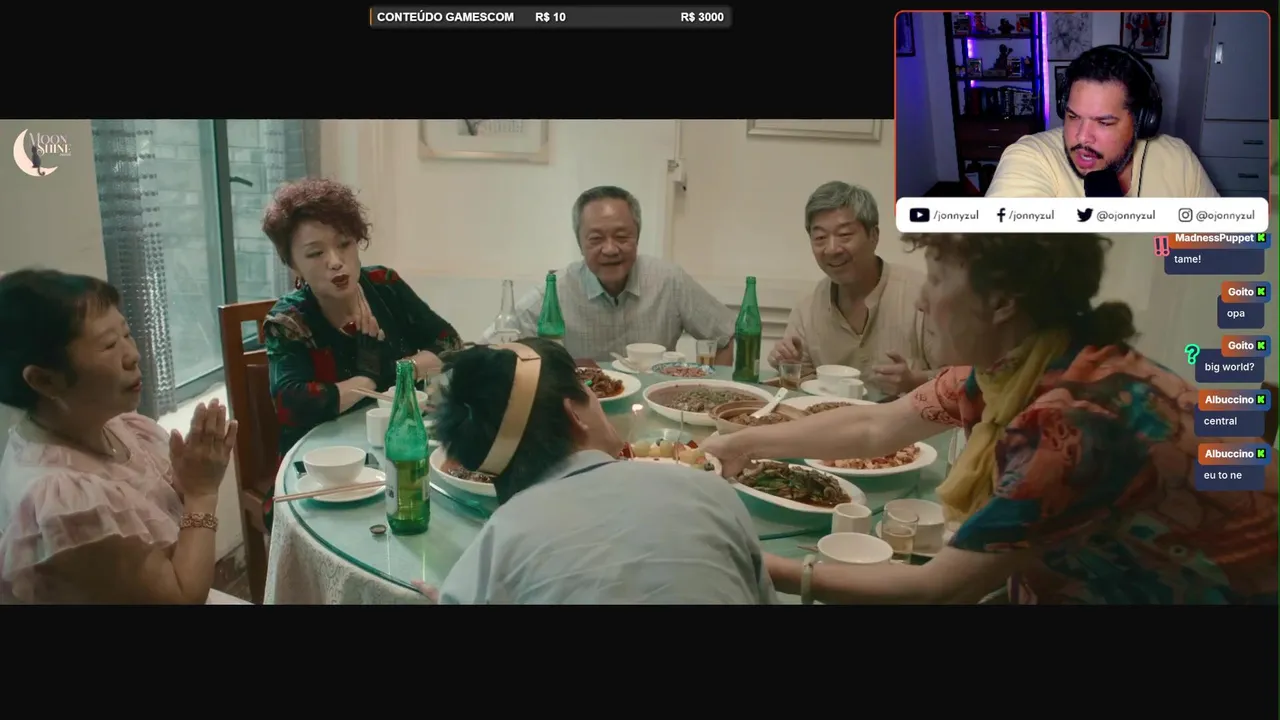Viewport: 1280px width, 720px height.
Task: Click the Goito username above "opa"
Action: tap(1240, 292)
